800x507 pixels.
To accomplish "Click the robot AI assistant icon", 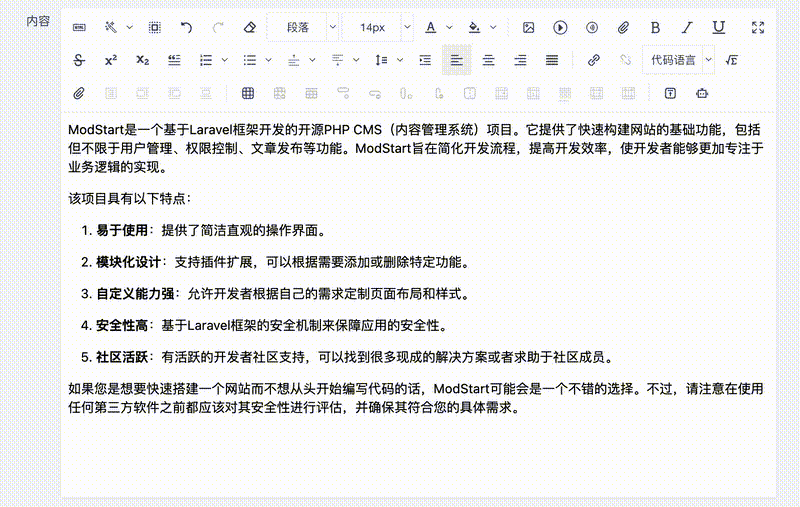I will 702,93.
